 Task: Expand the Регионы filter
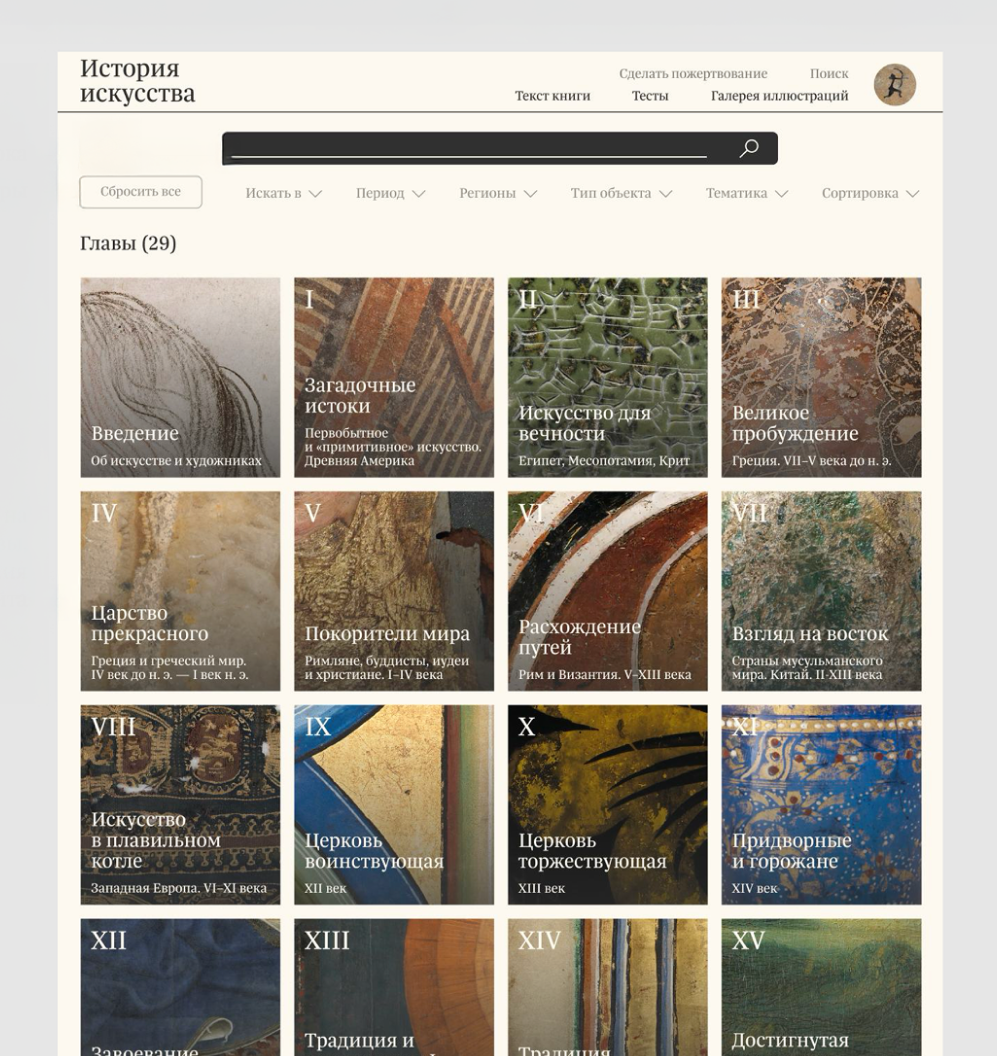[x=498, y=193]
